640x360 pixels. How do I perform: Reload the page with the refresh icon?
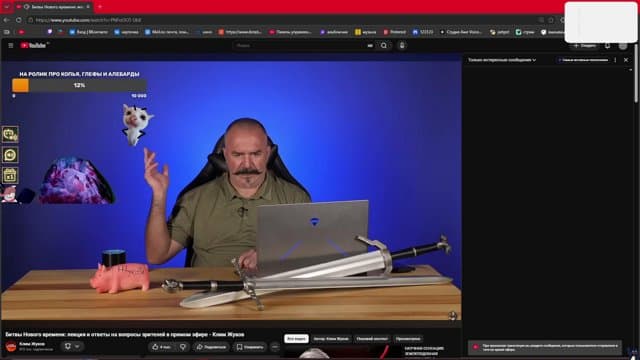(x=19, y=20)
